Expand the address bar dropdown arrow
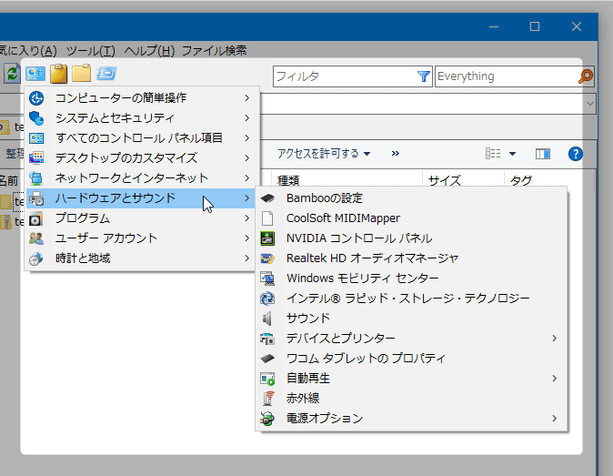 [590, 104]
